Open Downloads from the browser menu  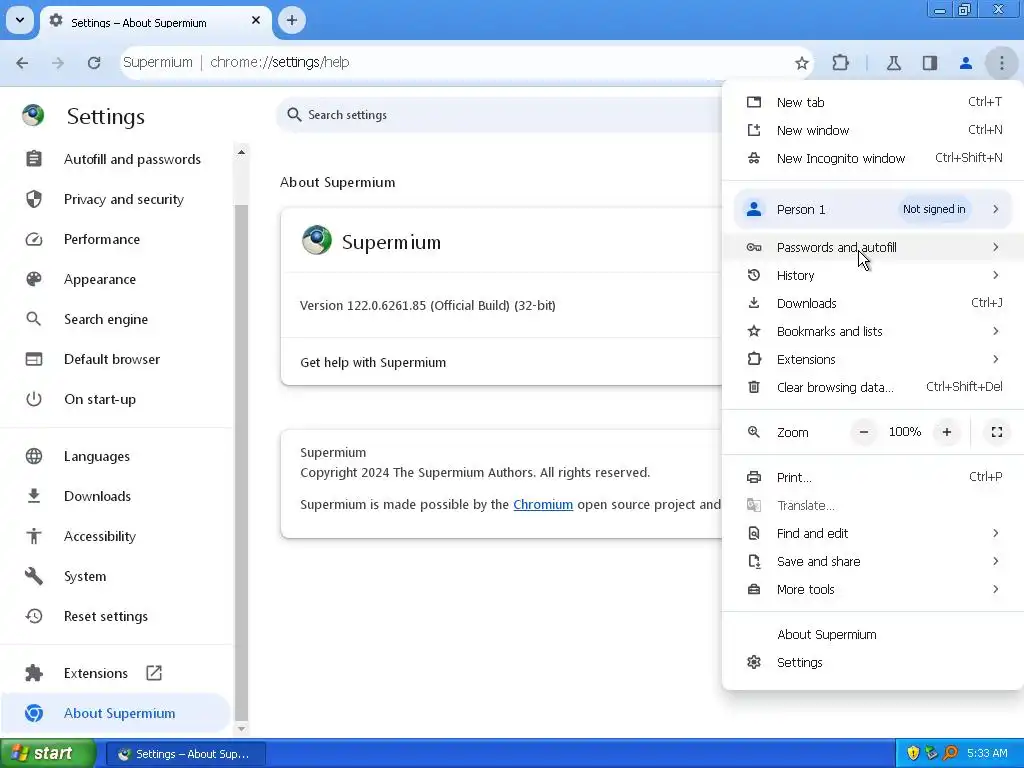coord(873,304)
